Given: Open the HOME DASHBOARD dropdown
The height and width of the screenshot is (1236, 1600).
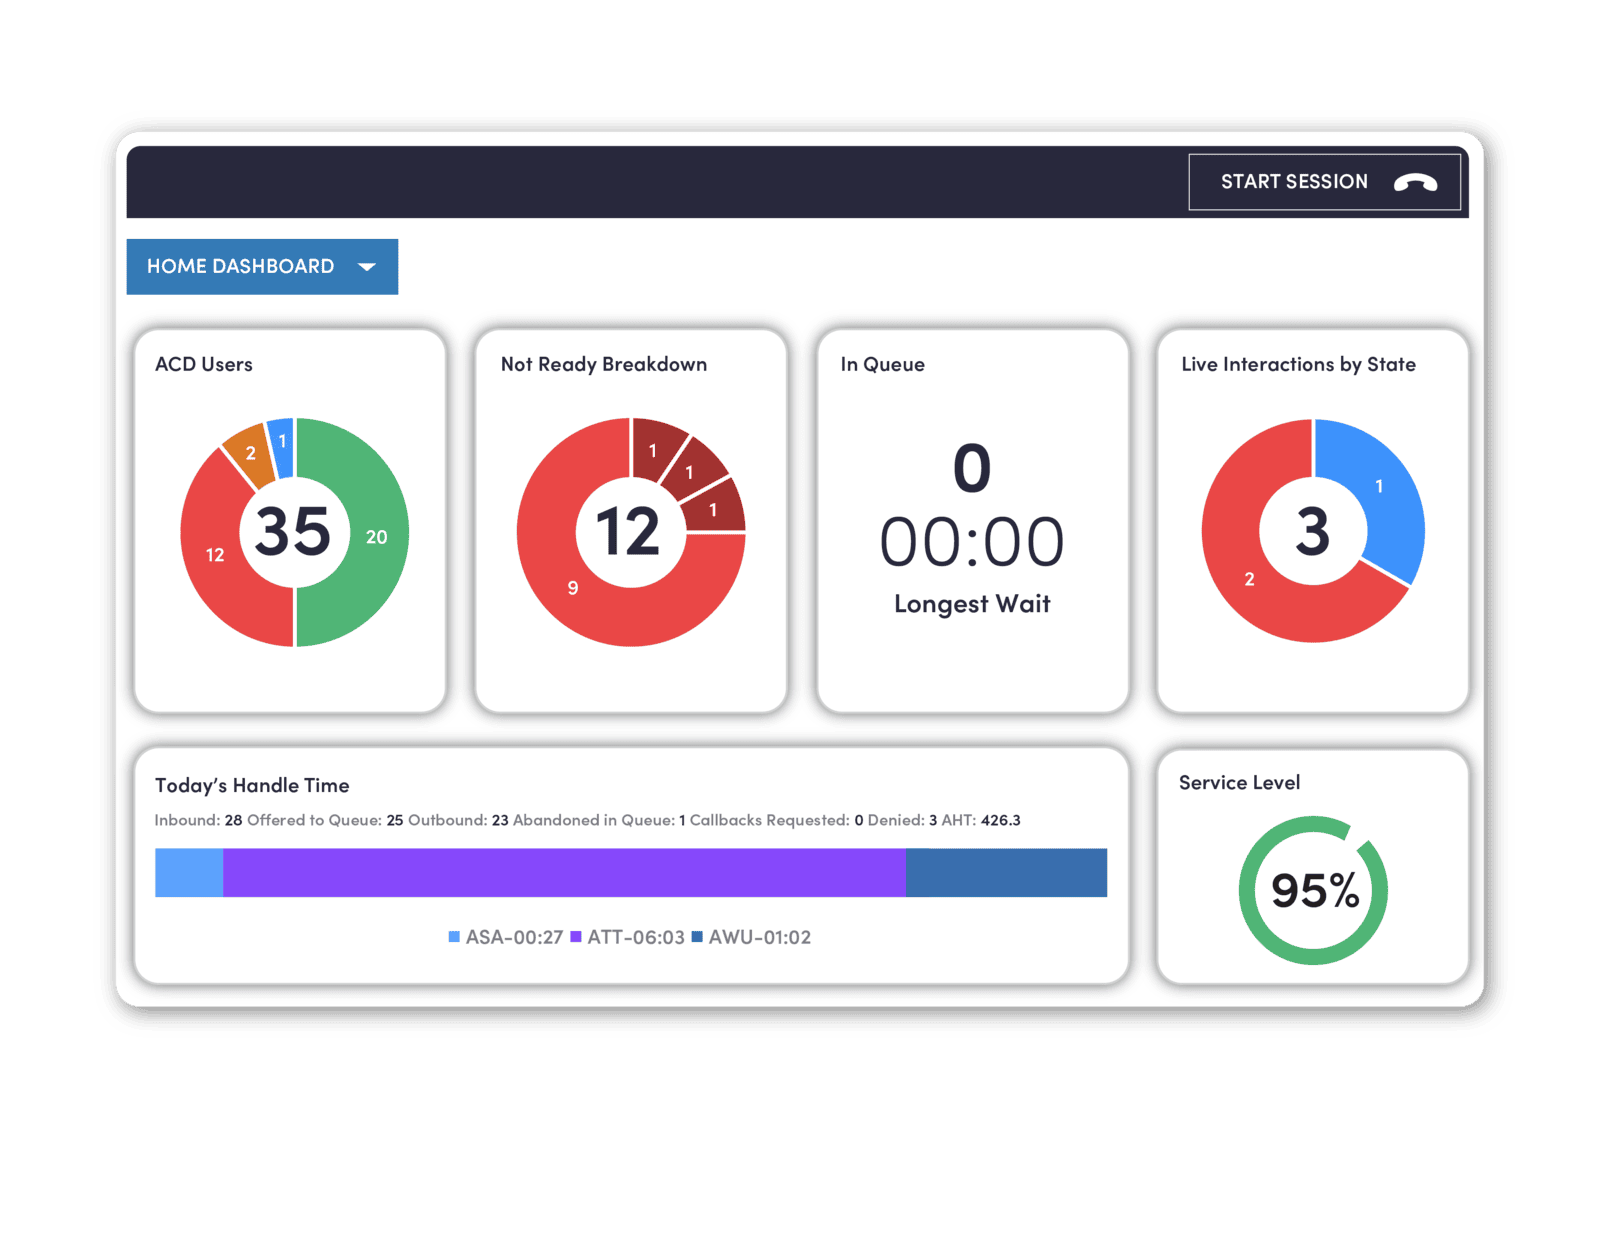Looking at the screenshot, I should pyautogui.click(x=262, y=266).
